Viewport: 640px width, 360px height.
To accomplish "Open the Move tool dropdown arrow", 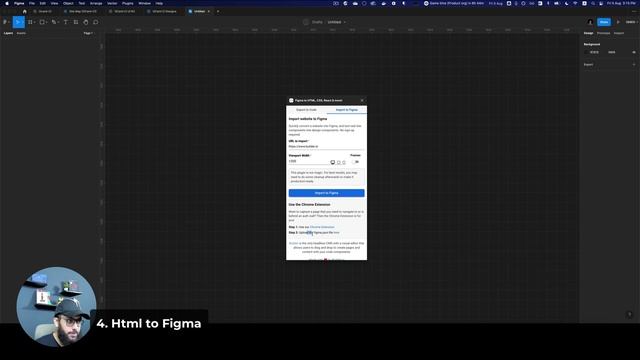I will point(22,22).
